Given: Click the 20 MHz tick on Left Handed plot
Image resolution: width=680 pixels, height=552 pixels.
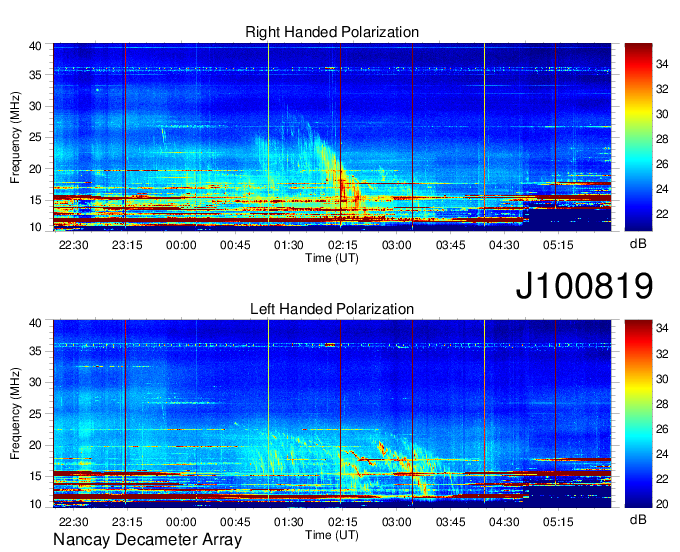Looking at the screenshot, I should pyautogui.click(x=35, y=445).
